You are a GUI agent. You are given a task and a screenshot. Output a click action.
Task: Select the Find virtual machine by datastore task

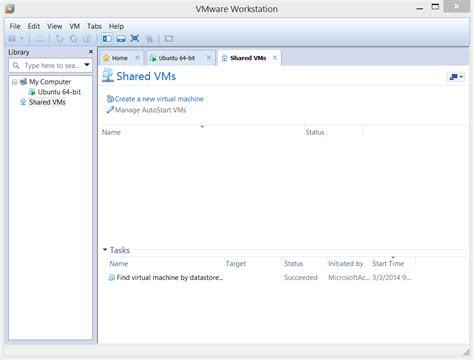tap(170, 278)
